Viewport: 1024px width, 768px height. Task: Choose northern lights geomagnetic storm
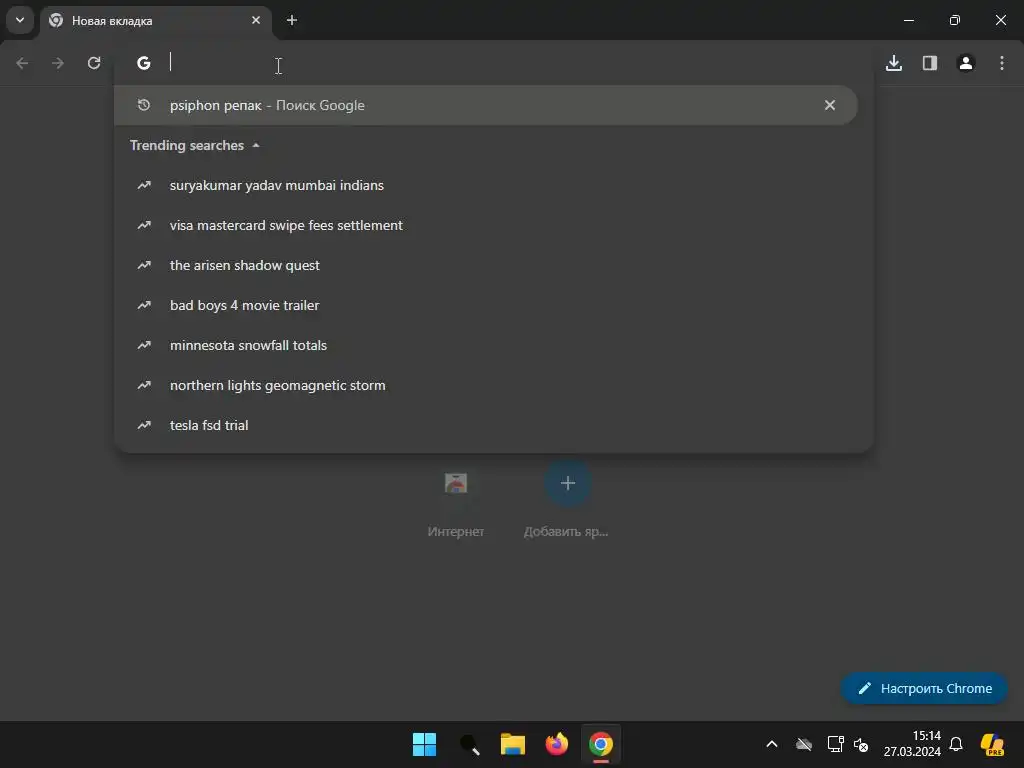coord(493,385)
